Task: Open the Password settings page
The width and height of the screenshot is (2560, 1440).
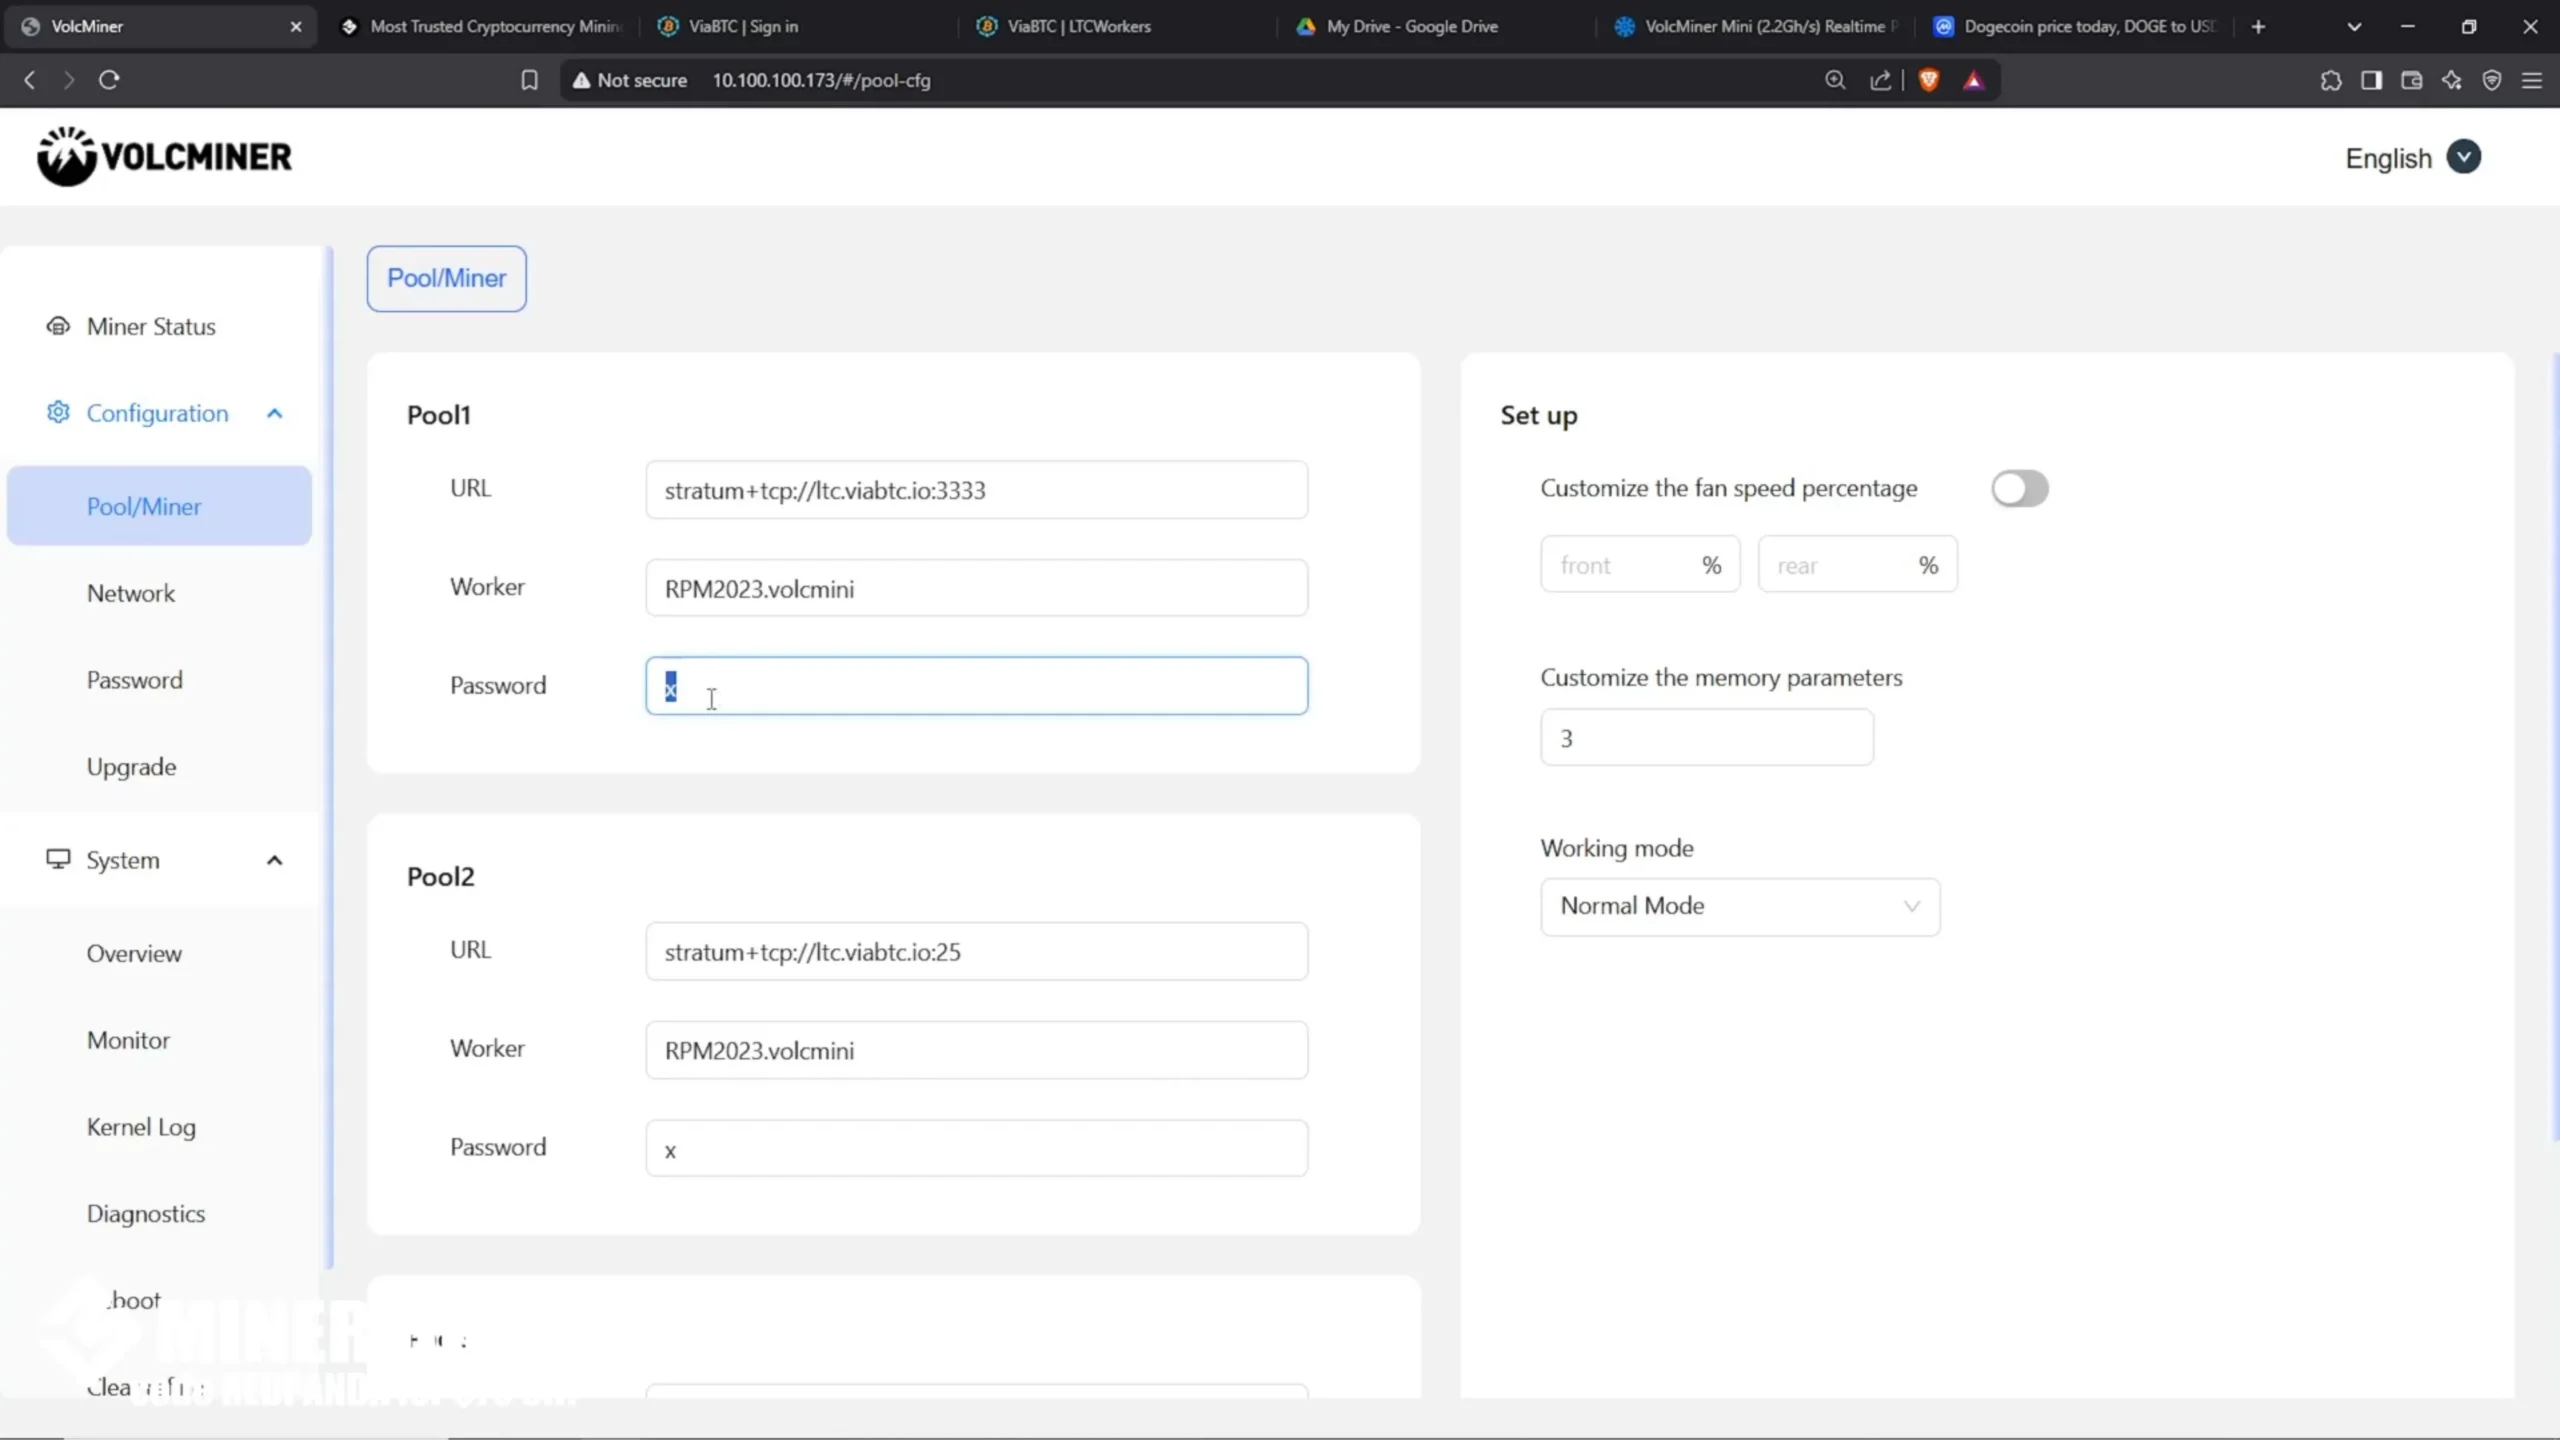Action: [135, 680]
